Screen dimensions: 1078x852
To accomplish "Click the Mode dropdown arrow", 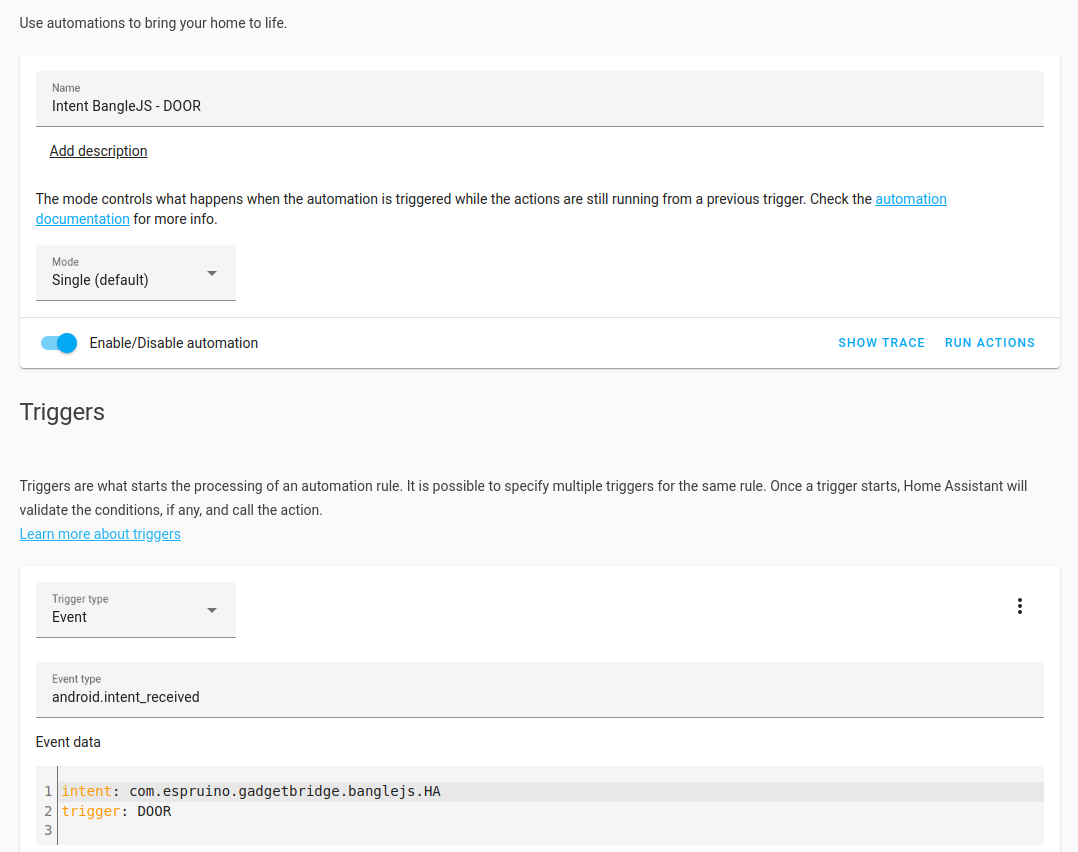I will click(x=211, y=274).
